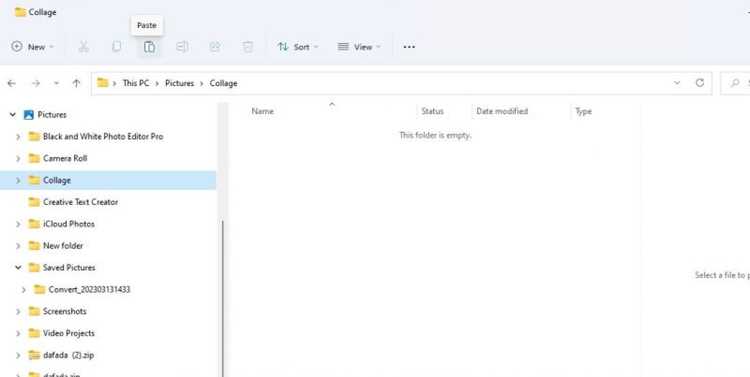The image size is (750, 377).
Task: Select Pictures in navigation tree
Action: pyautogui.click(x=52, y=115)
